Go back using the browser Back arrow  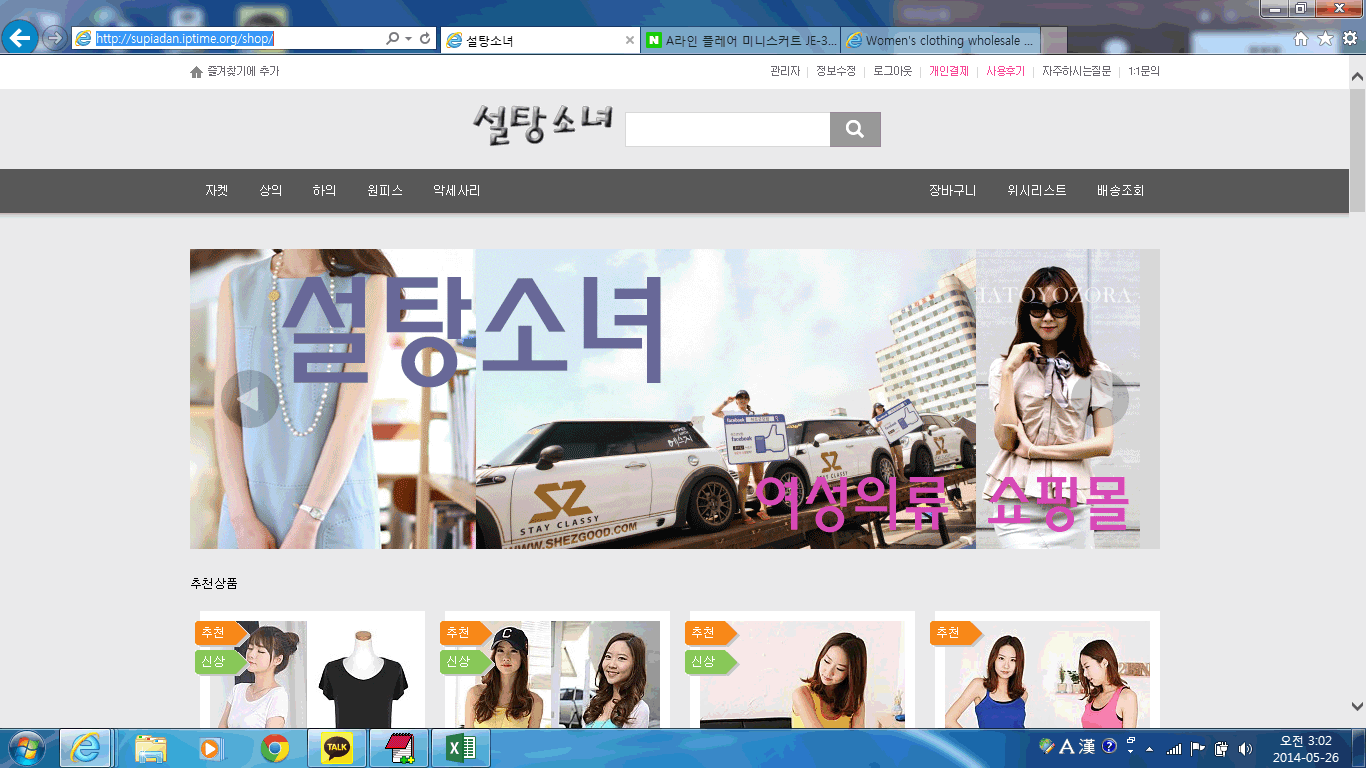click(x=21, y=39)
